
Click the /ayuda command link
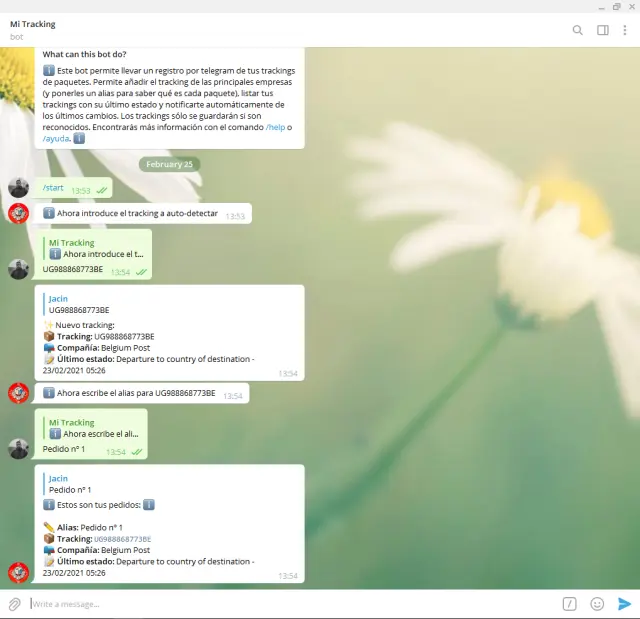tap(57, 139)
